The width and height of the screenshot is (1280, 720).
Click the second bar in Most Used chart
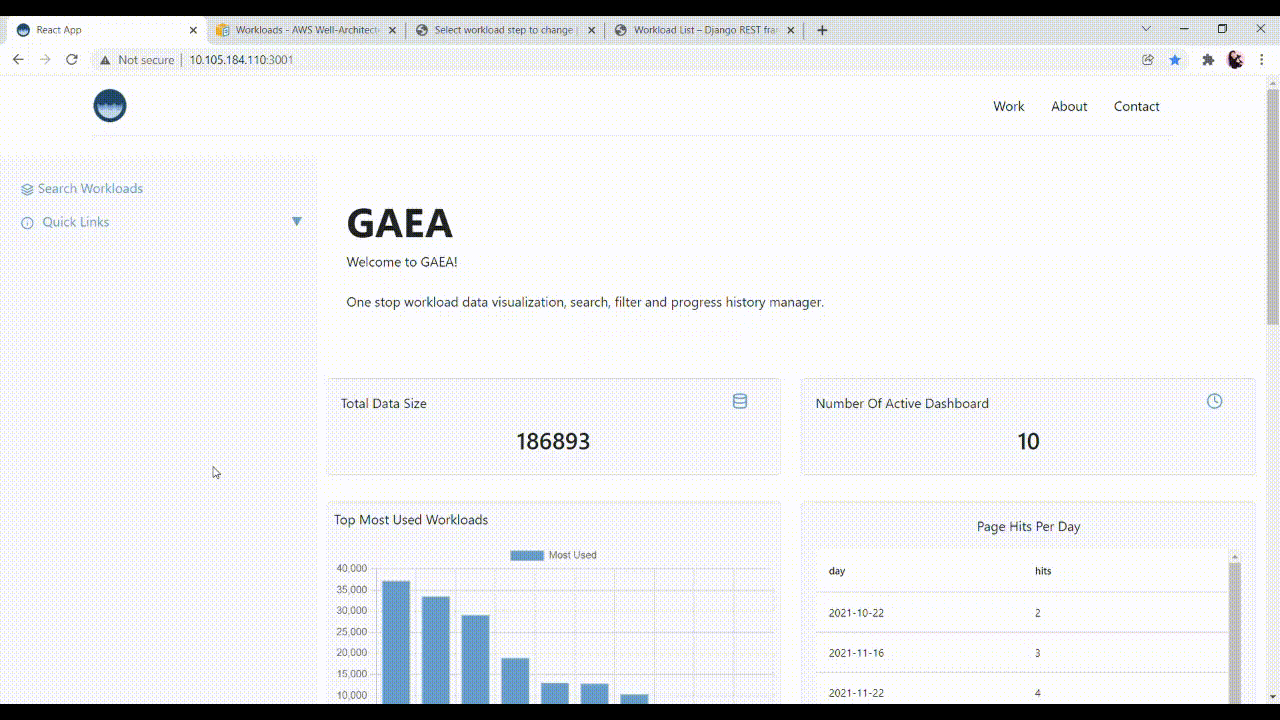(435, 650)
